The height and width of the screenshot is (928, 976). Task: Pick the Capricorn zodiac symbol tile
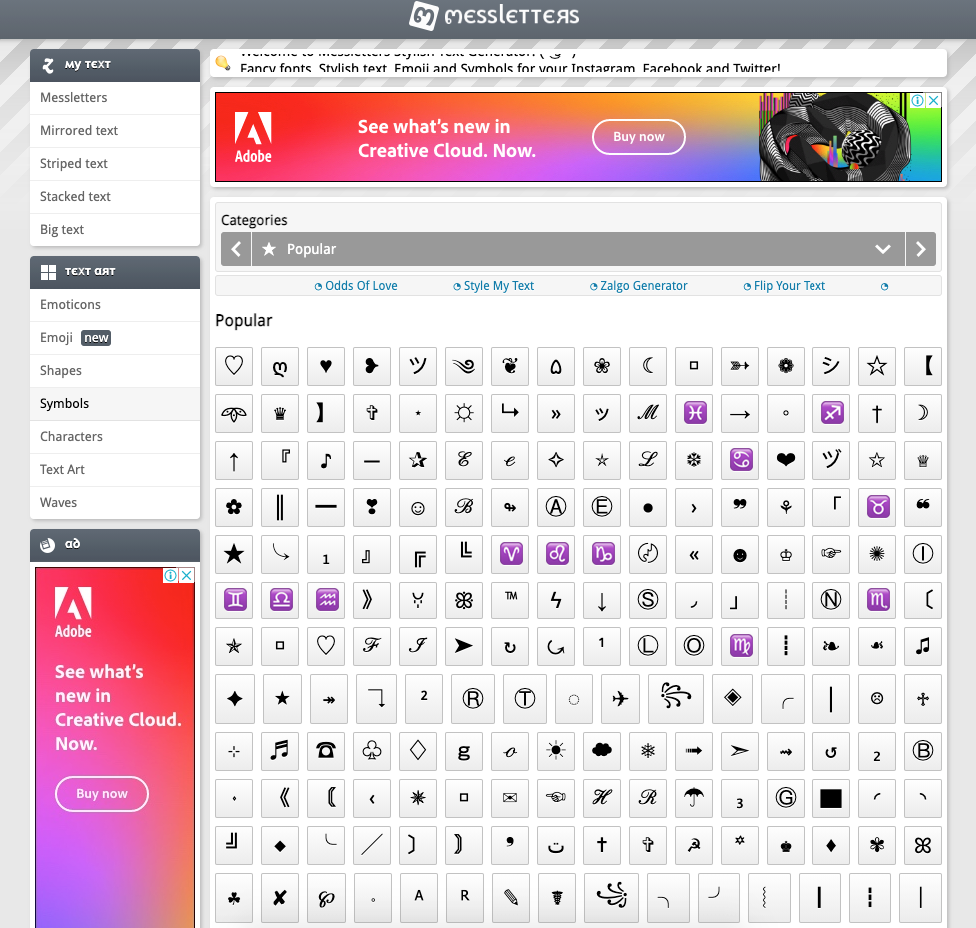603,553
